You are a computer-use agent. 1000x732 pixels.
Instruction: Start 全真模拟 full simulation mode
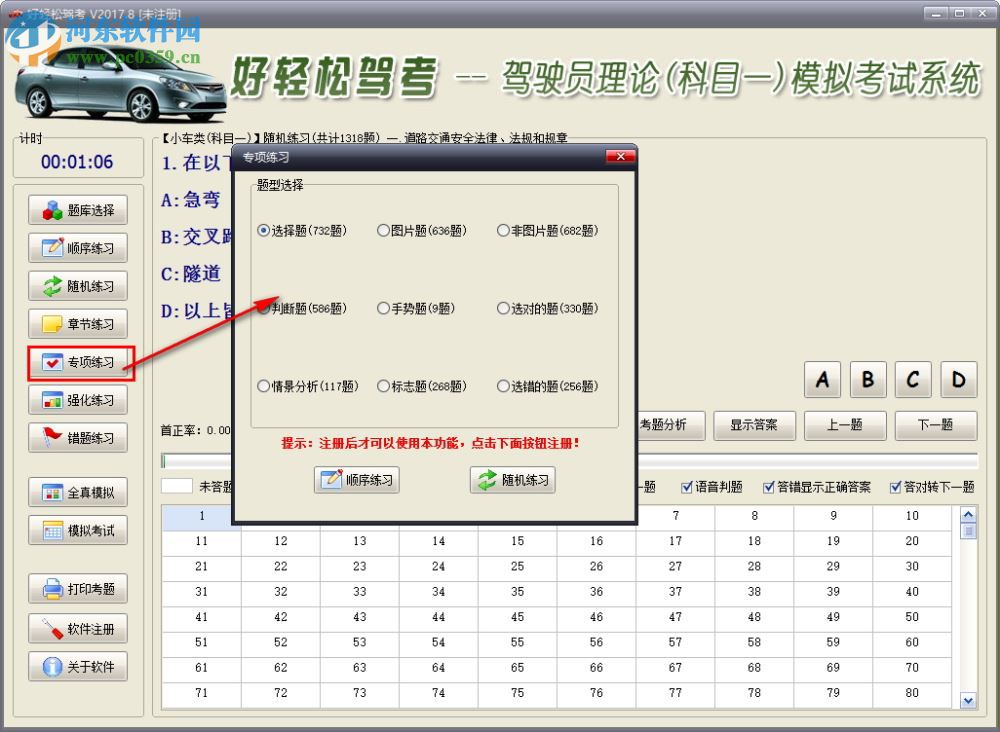[x=78, y=491]
